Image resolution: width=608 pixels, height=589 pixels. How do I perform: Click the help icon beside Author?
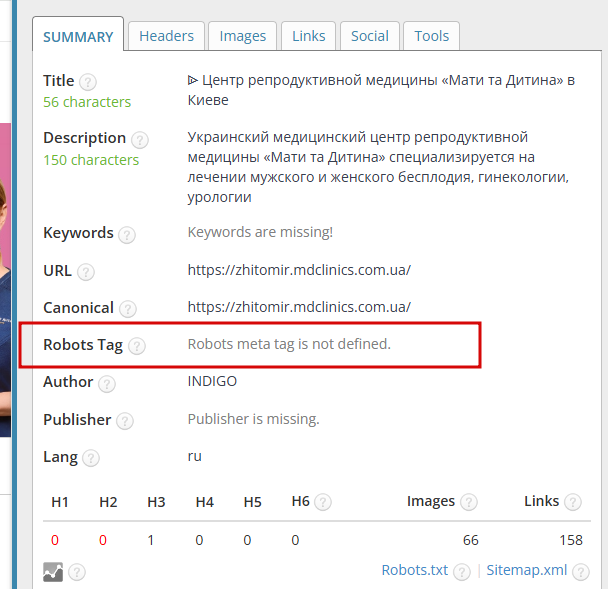[106, 383]
